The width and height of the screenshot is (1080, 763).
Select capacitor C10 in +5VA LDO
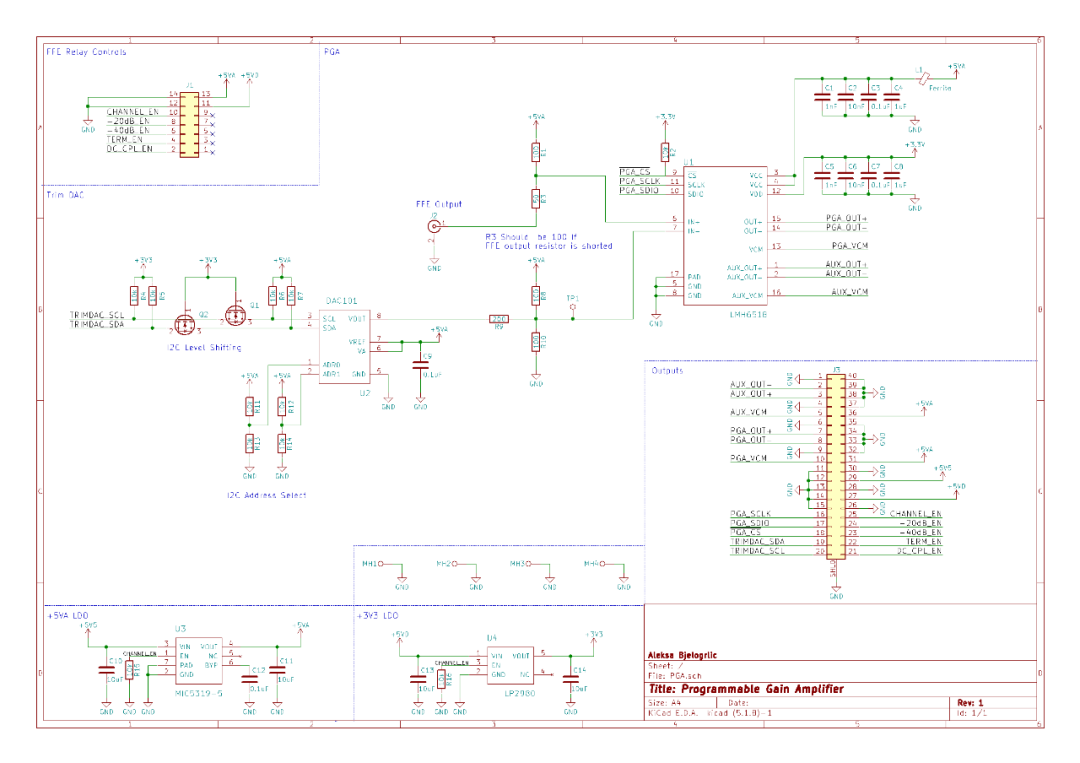tap(107, 670)
